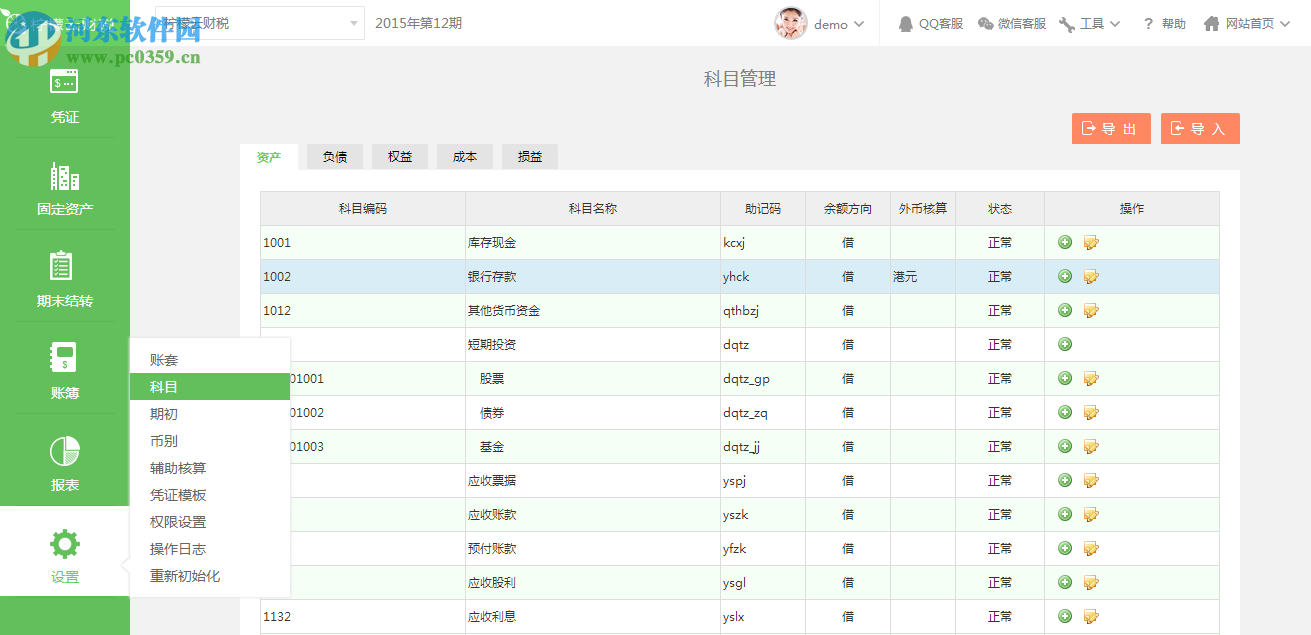
Task: Click the 导出 export button
Action: 1111,128
